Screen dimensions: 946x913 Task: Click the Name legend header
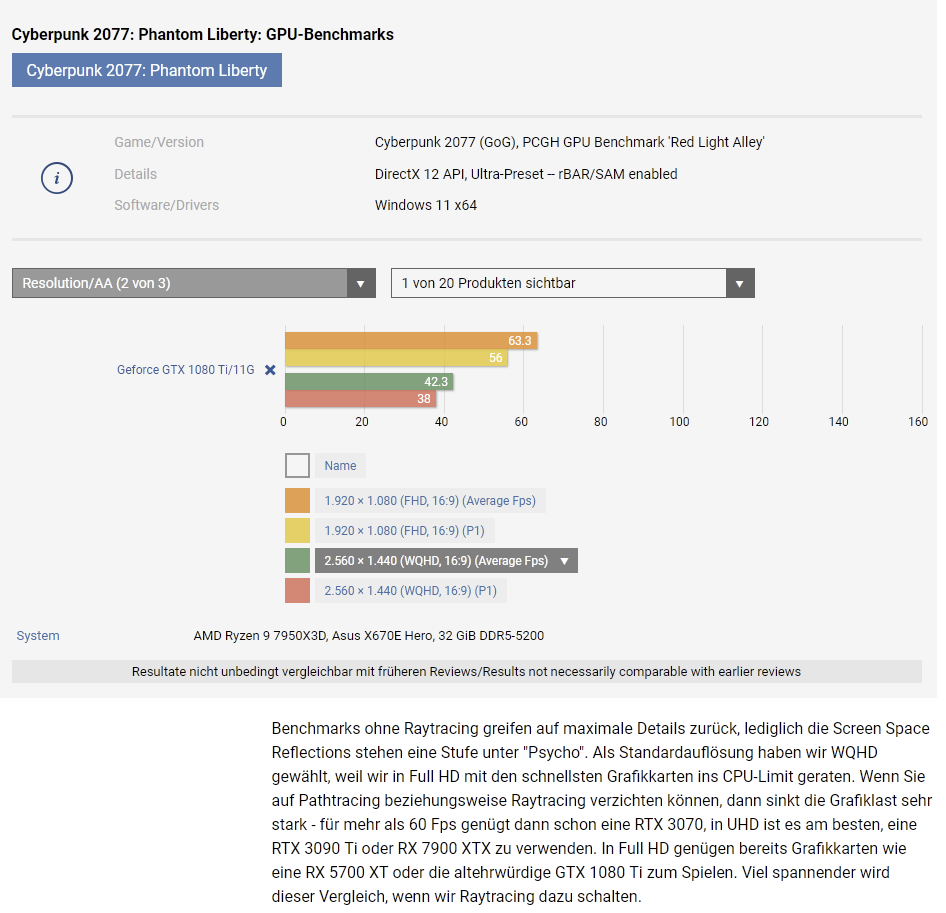tap(340, 466)
